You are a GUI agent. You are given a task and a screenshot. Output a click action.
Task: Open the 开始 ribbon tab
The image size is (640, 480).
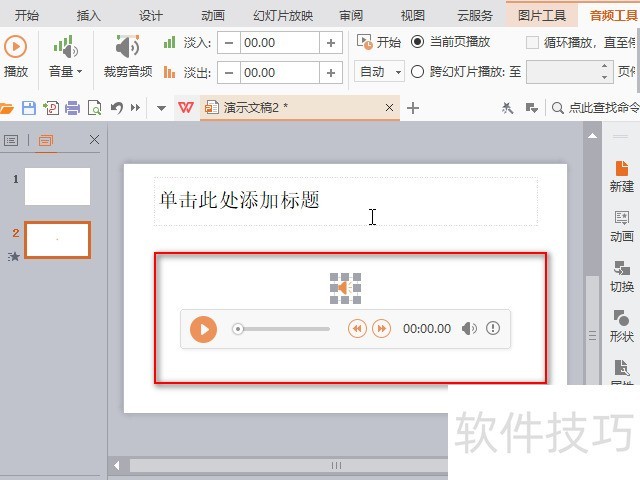coord(27,16)
